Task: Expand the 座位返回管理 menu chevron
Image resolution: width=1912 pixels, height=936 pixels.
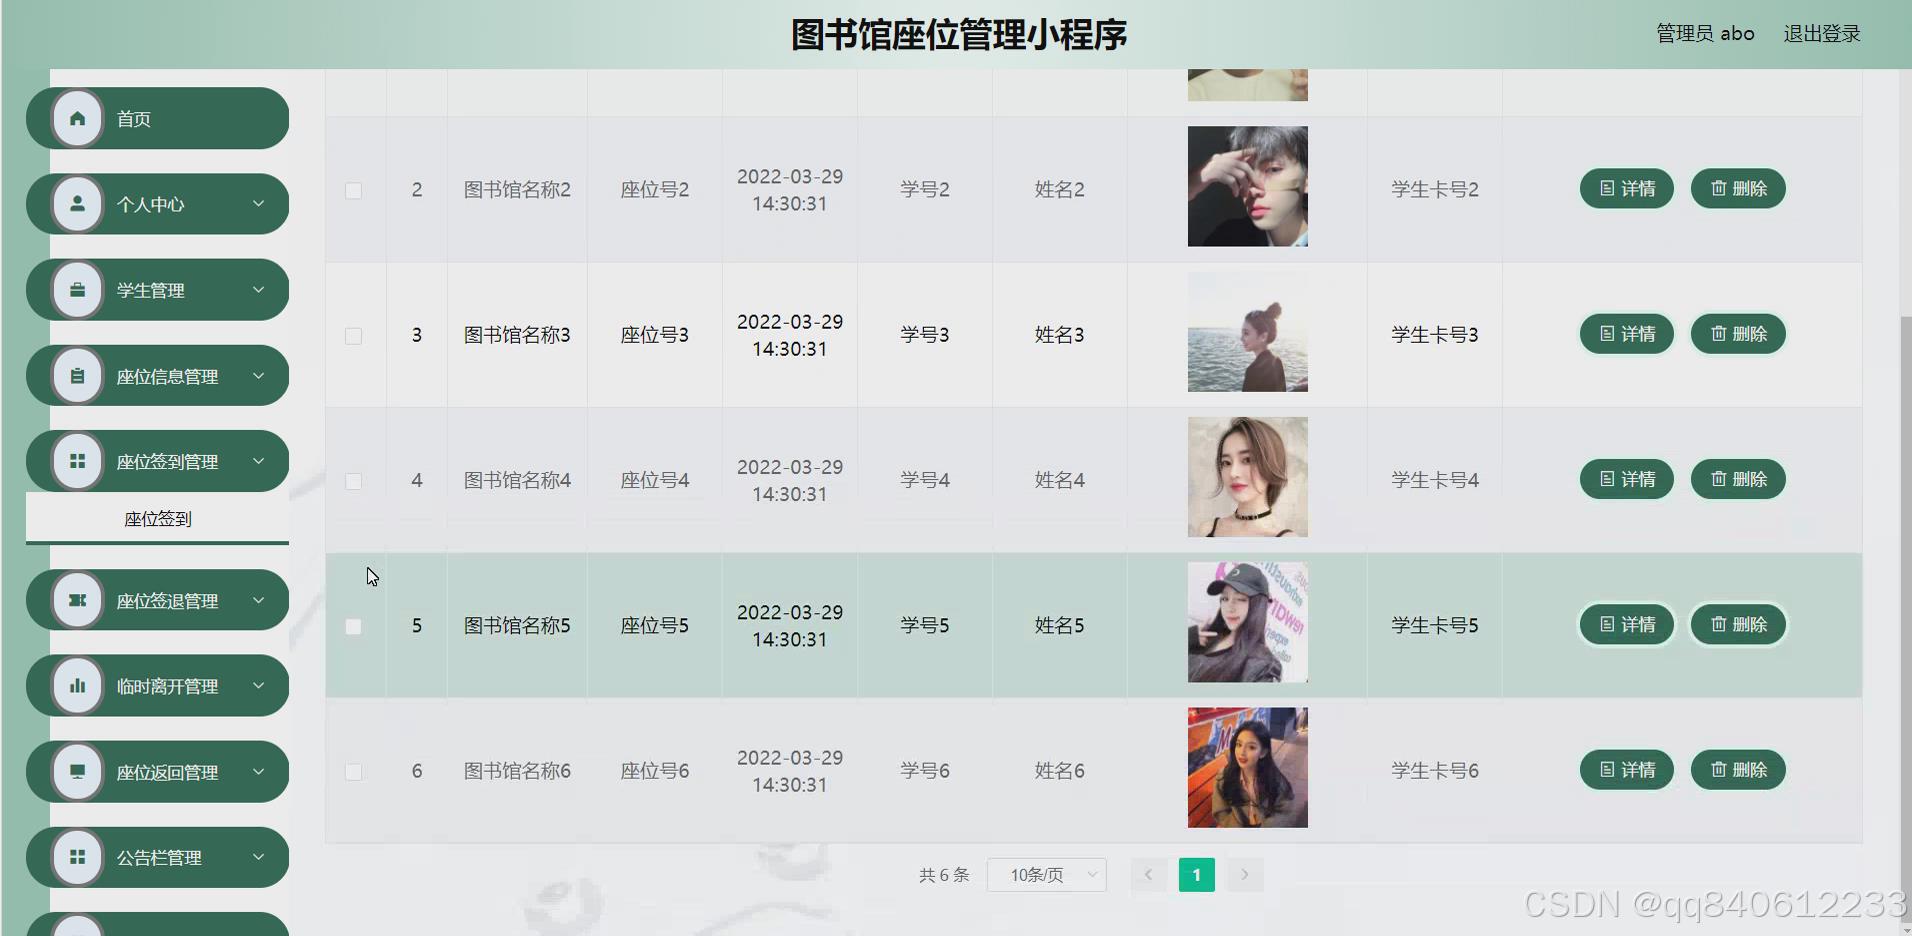Action: pyautogui.click(x=259, y=772)
